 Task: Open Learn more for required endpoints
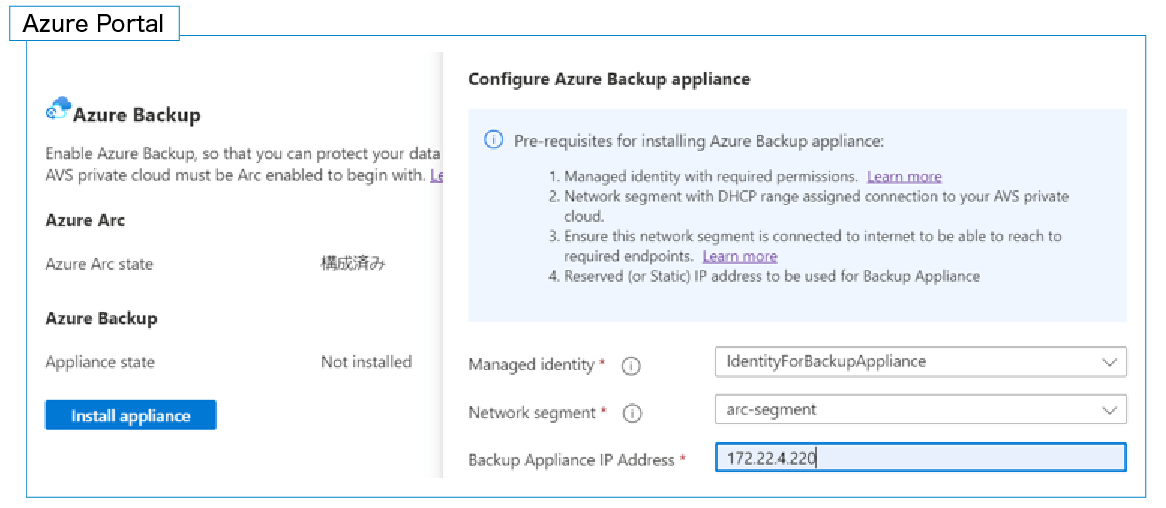[740, 257]
